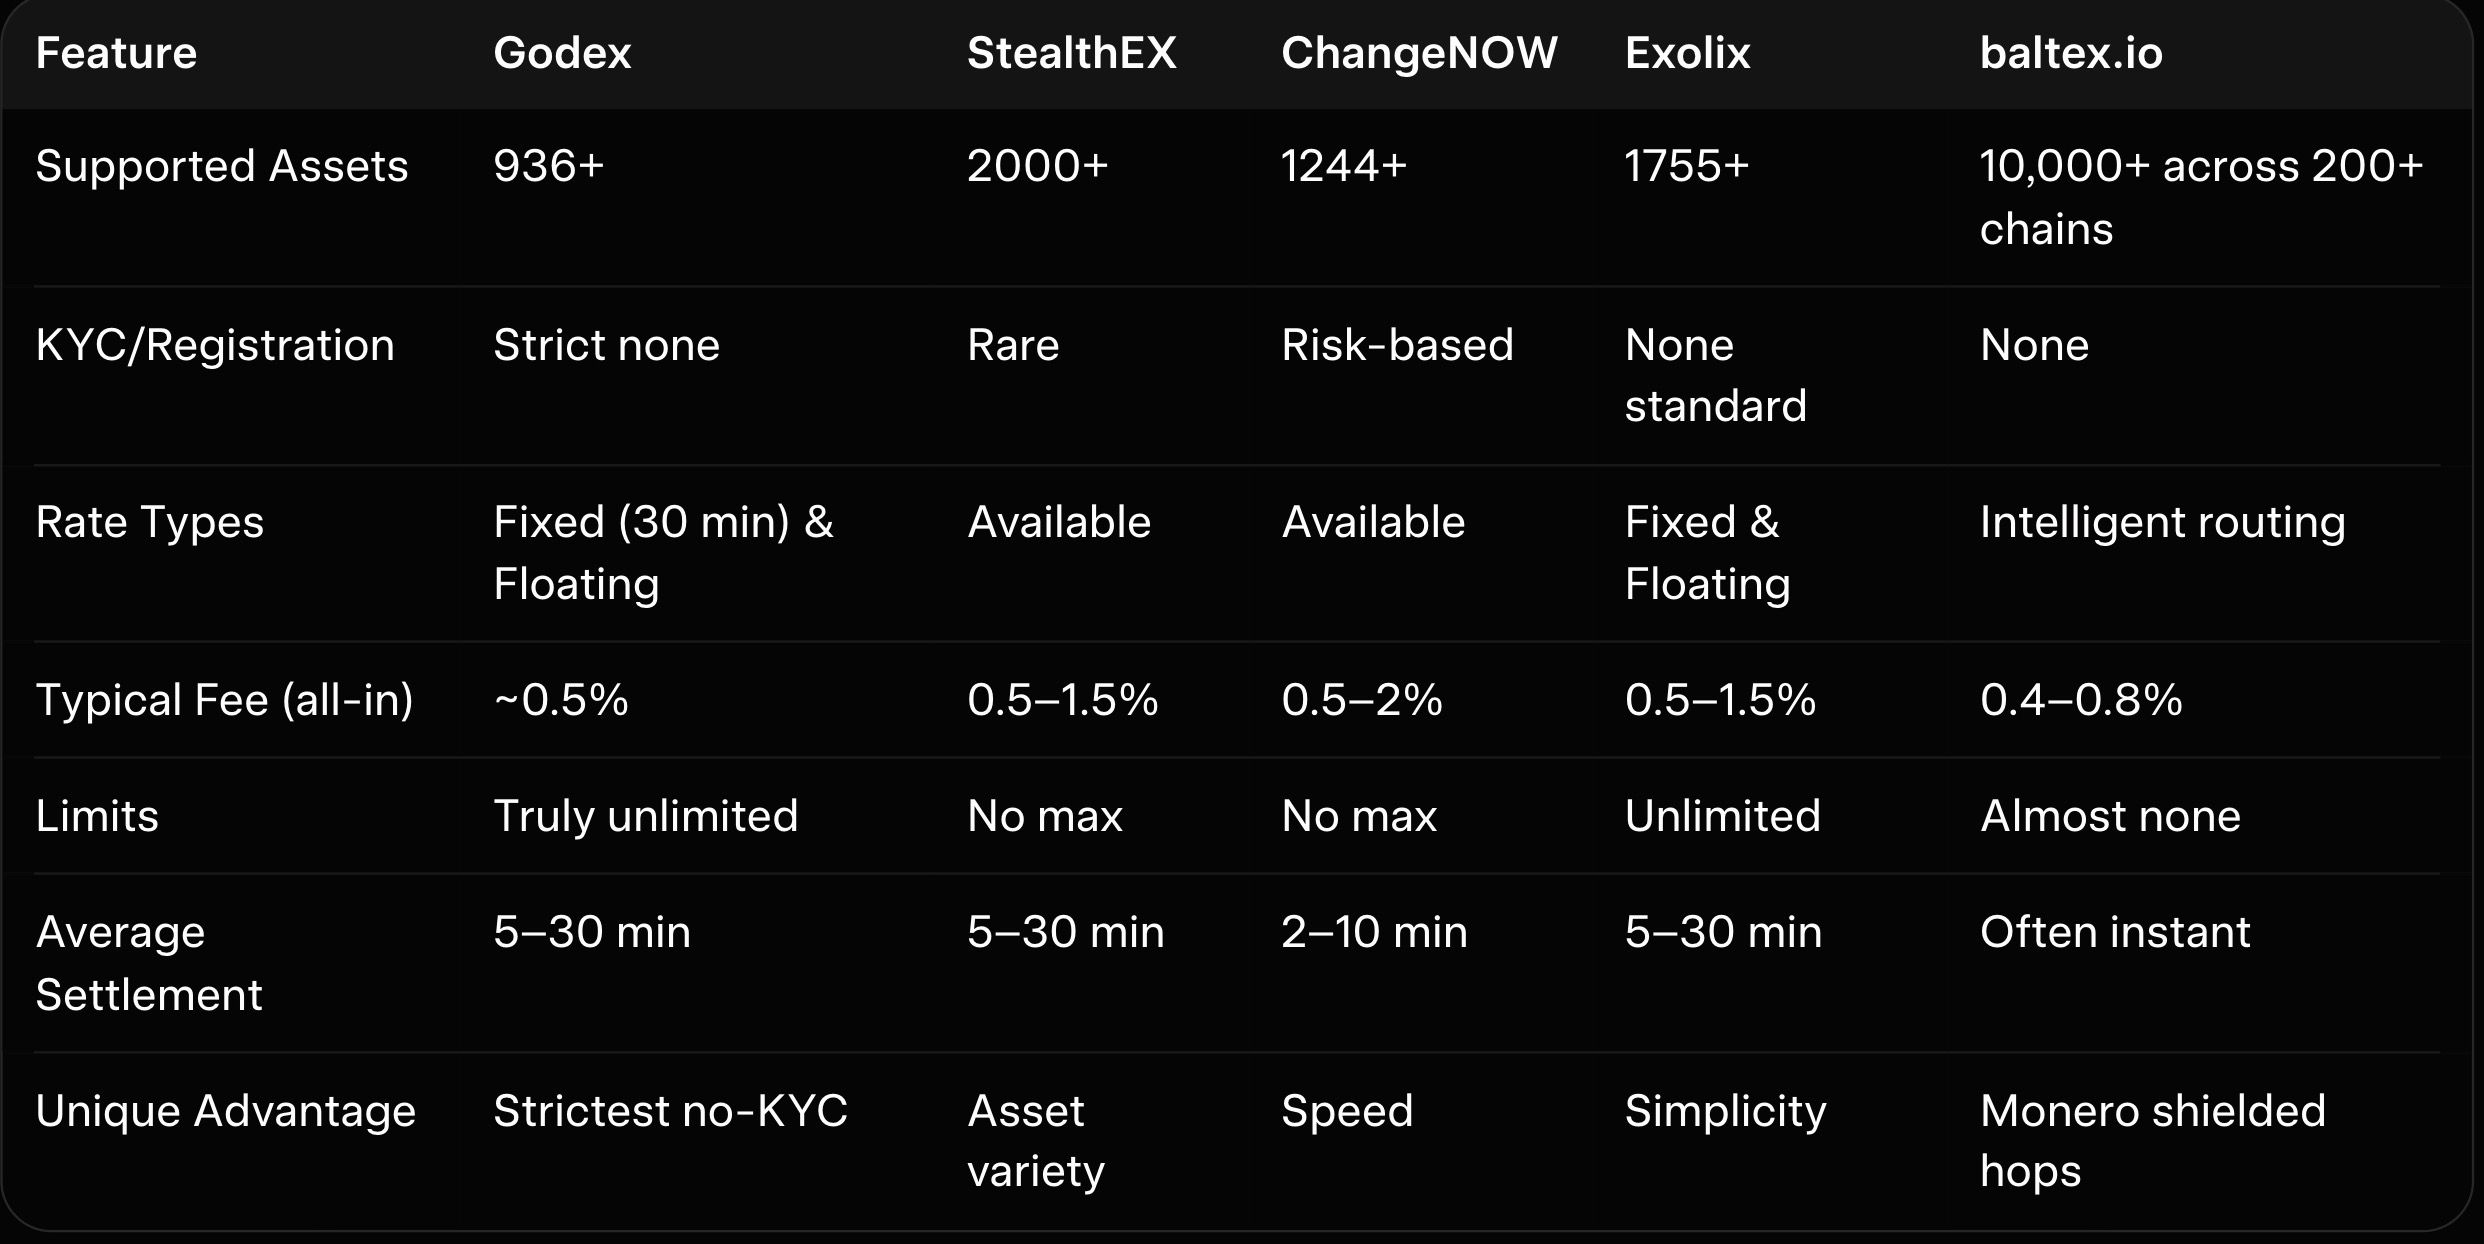Viewport: 2484px width, 1244px height.
Task: Click the Truly unlimited limits cell
Action: point(645,816)
